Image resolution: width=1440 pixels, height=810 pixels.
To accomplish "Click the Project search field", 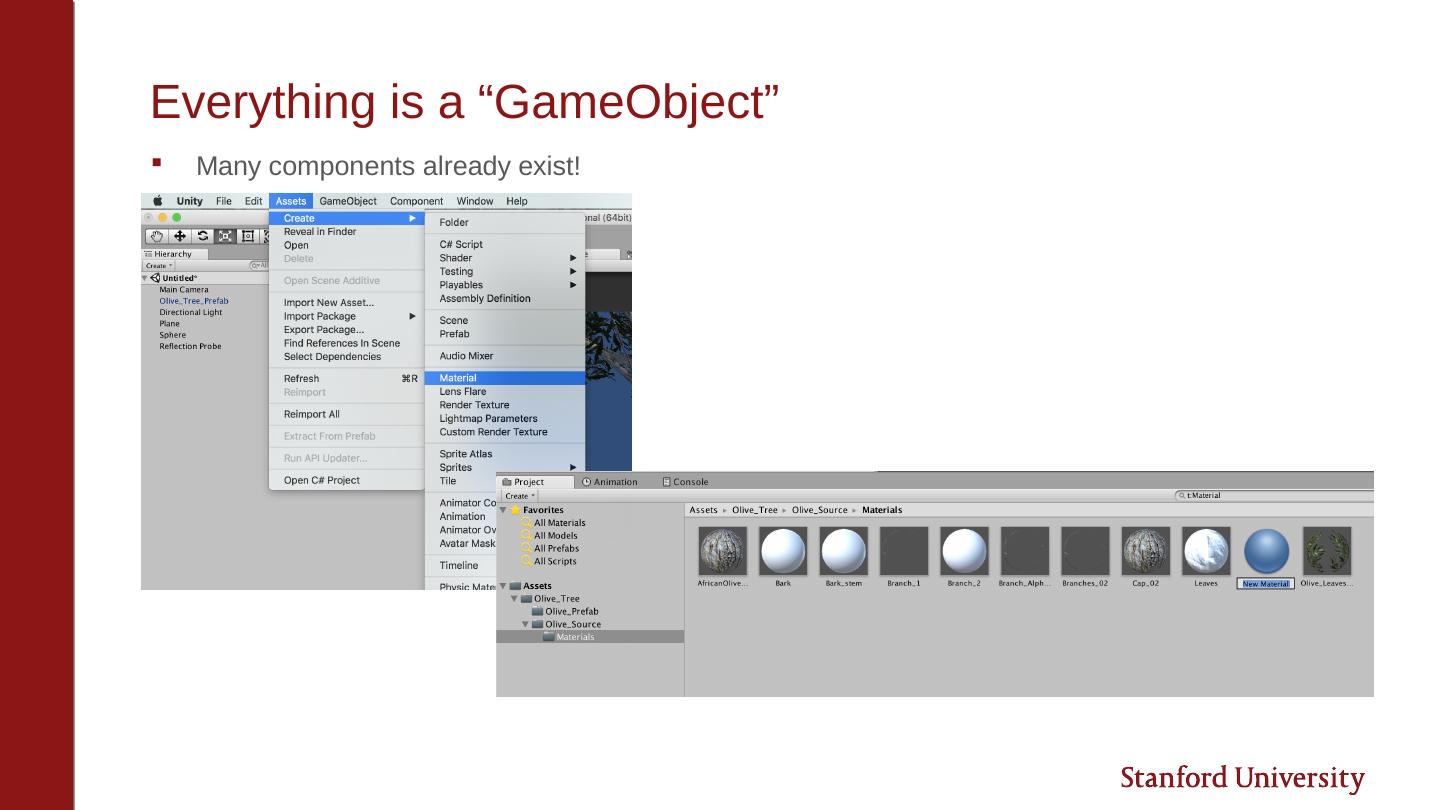I will click(1275, 495).
